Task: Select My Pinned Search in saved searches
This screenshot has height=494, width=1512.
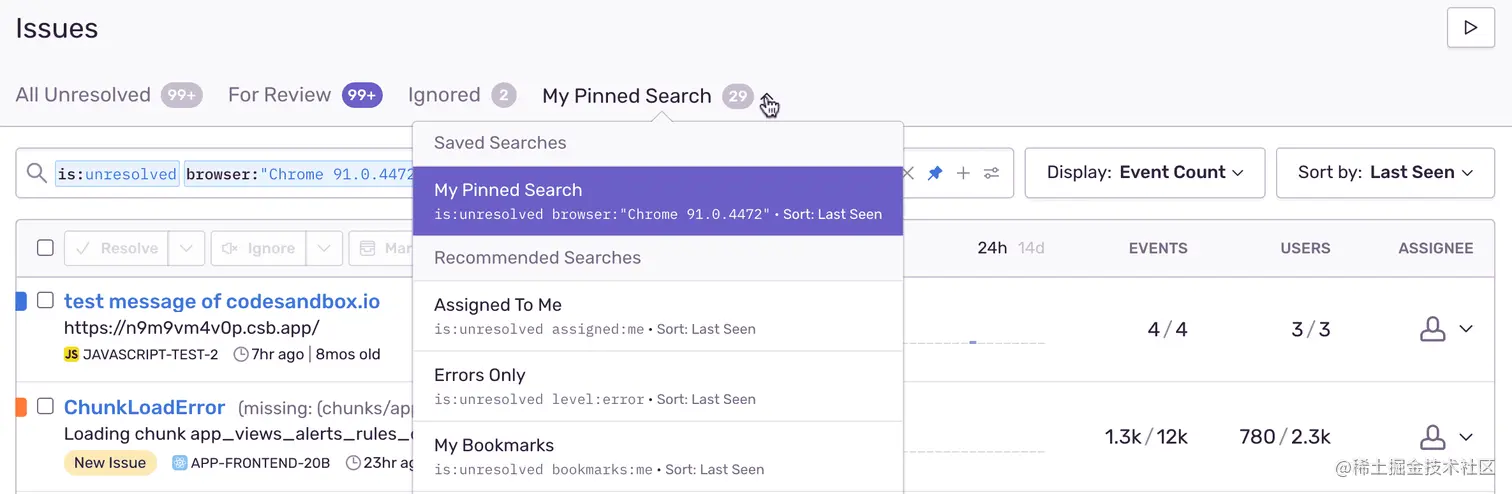Action: pos(658,201)
